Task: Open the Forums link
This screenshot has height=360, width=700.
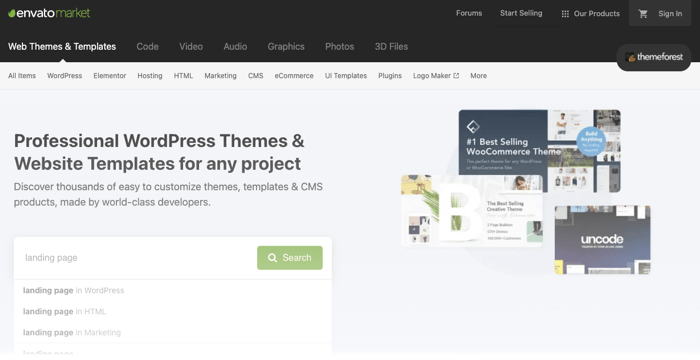Action: (x=469, y=13)
